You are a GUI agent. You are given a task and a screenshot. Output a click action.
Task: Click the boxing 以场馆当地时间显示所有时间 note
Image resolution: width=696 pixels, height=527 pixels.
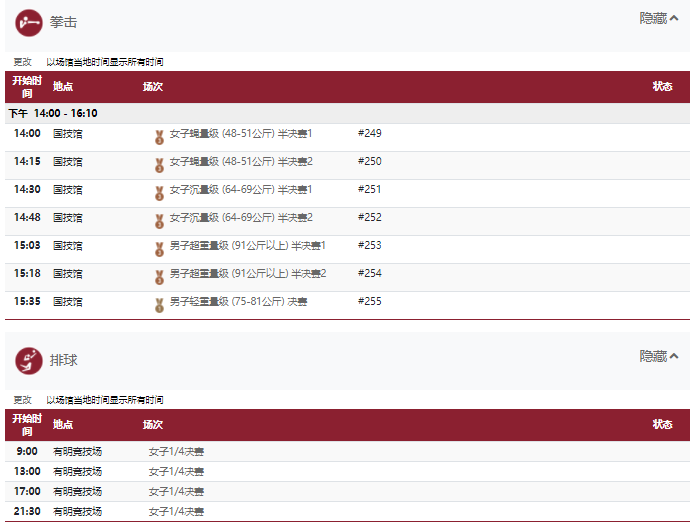click(x=105, y=62)
